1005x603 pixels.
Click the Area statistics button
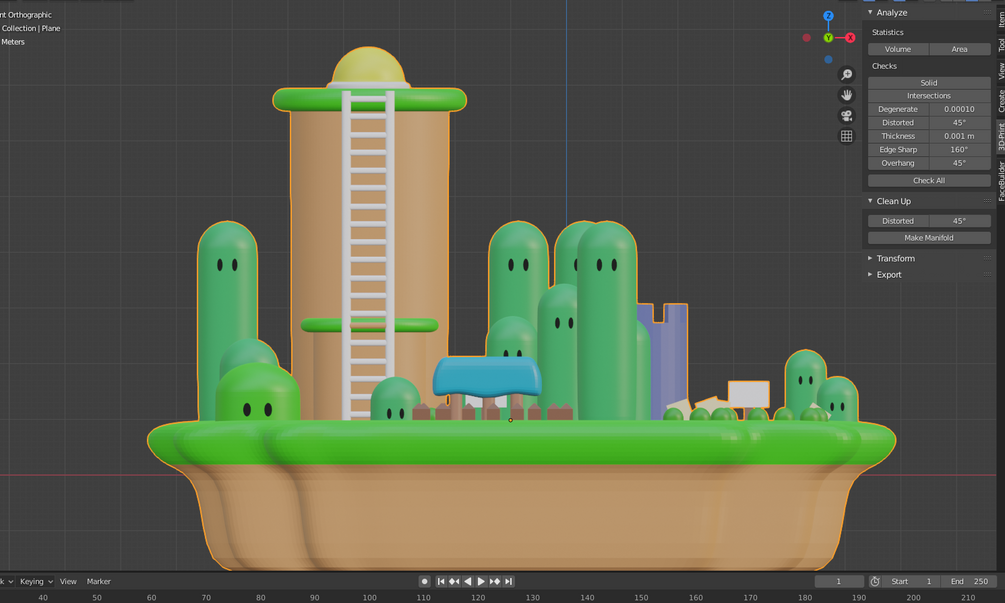pos(959,49)
